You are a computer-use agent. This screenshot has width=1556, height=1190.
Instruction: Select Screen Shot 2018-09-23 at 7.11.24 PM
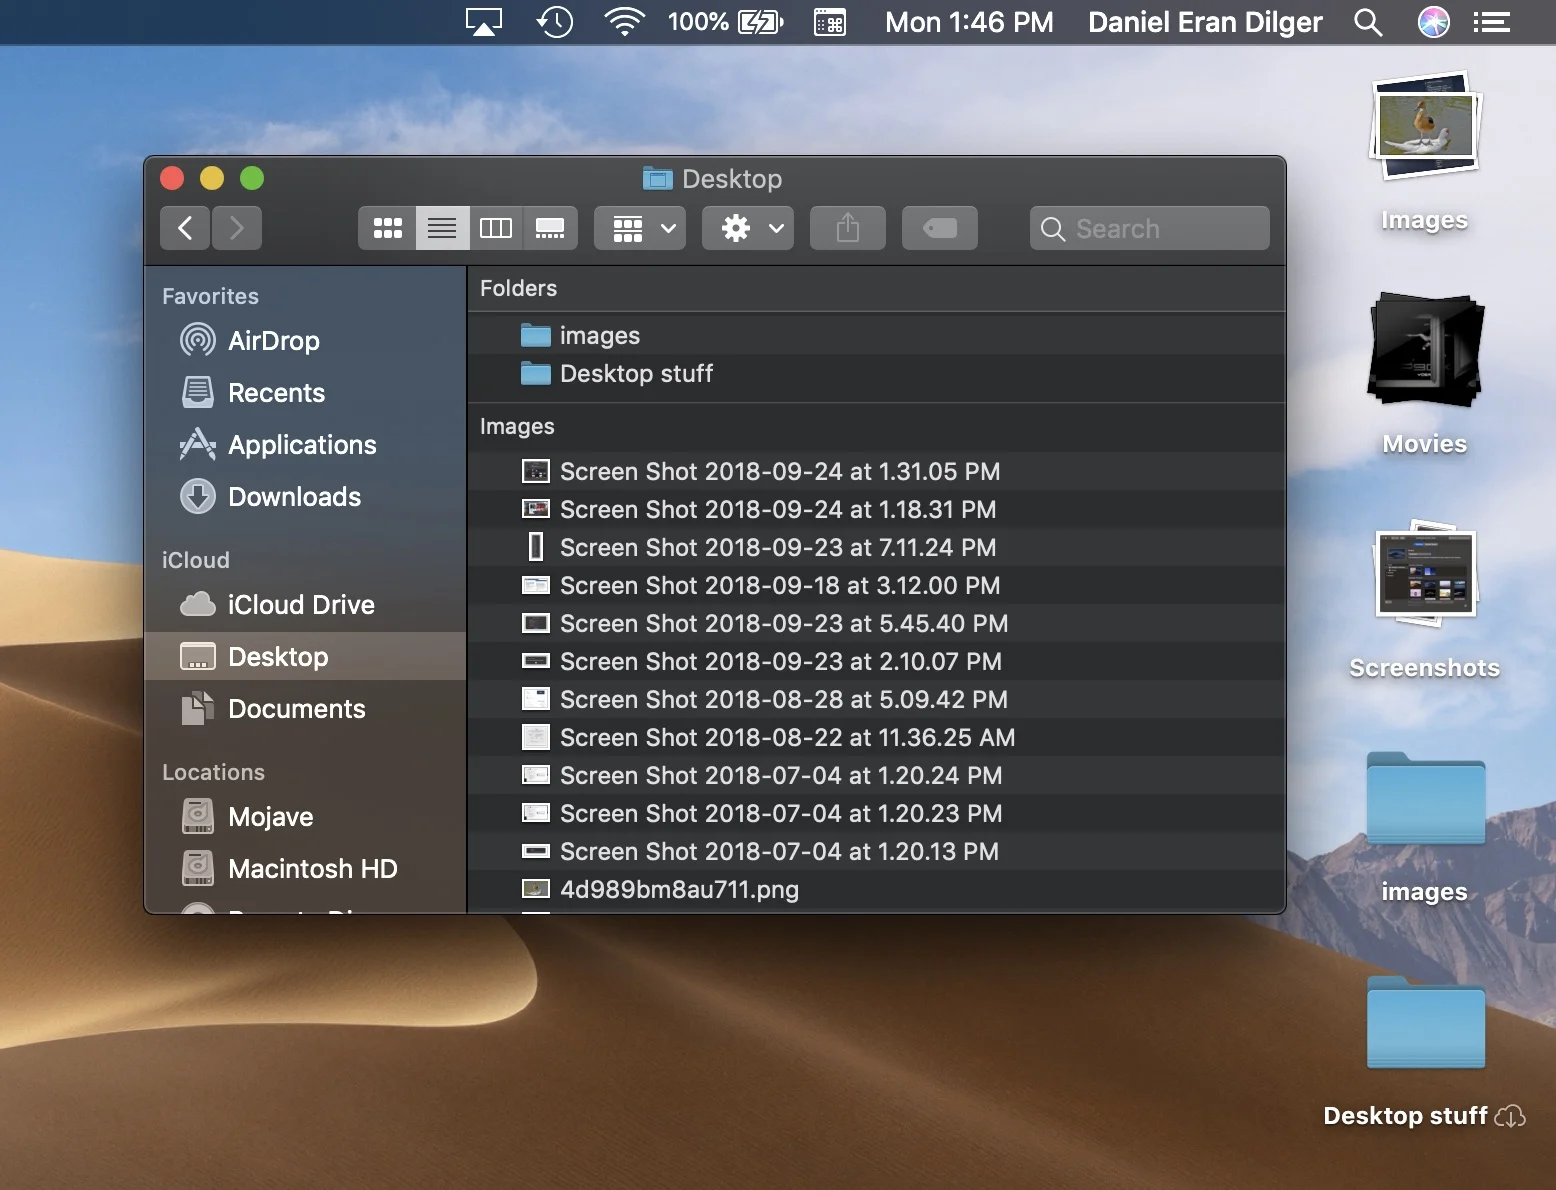877,547
